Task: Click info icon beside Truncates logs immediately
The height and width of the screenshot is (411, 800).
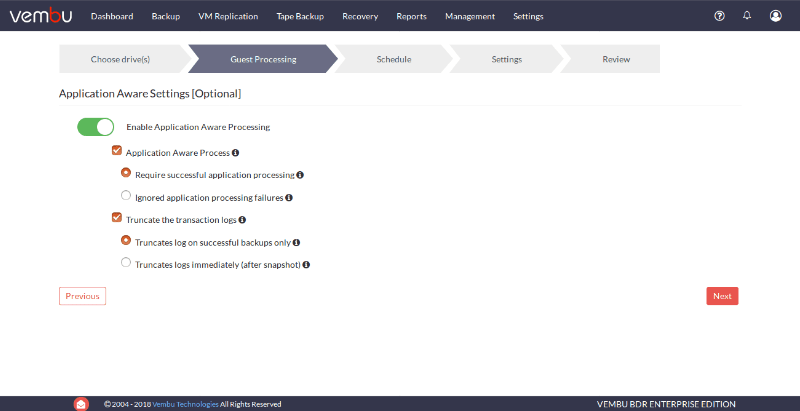Action: point(306,265)
